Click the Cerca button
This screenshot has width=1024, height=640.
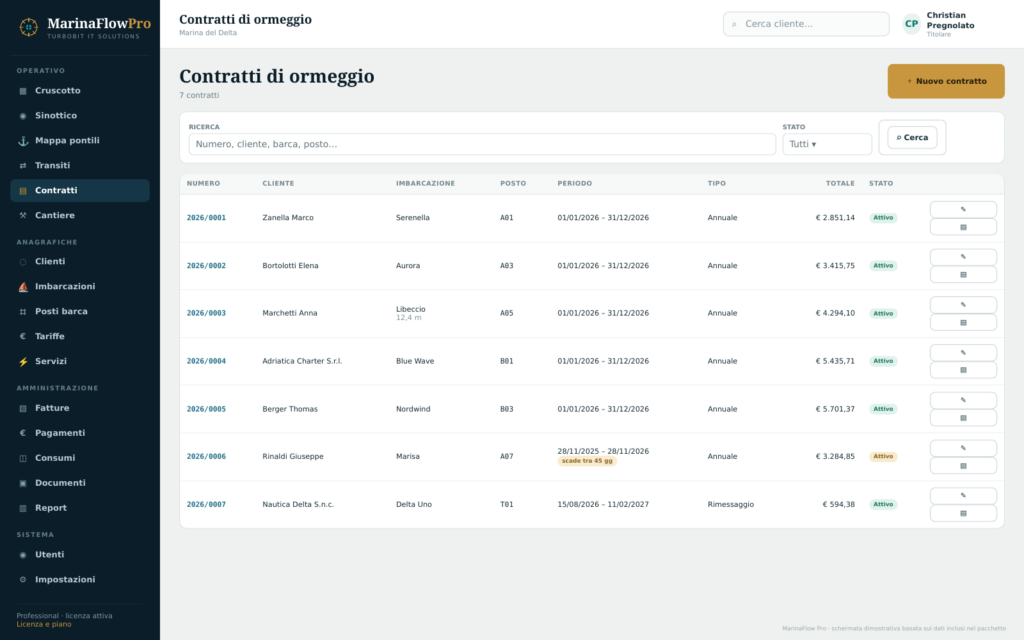[x=912, y=137]
